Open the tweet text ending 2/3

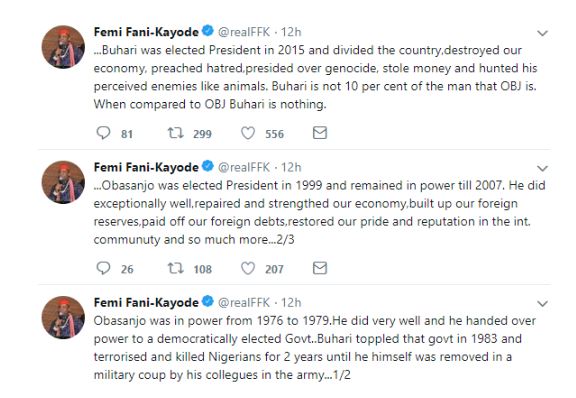pos(319,212)
